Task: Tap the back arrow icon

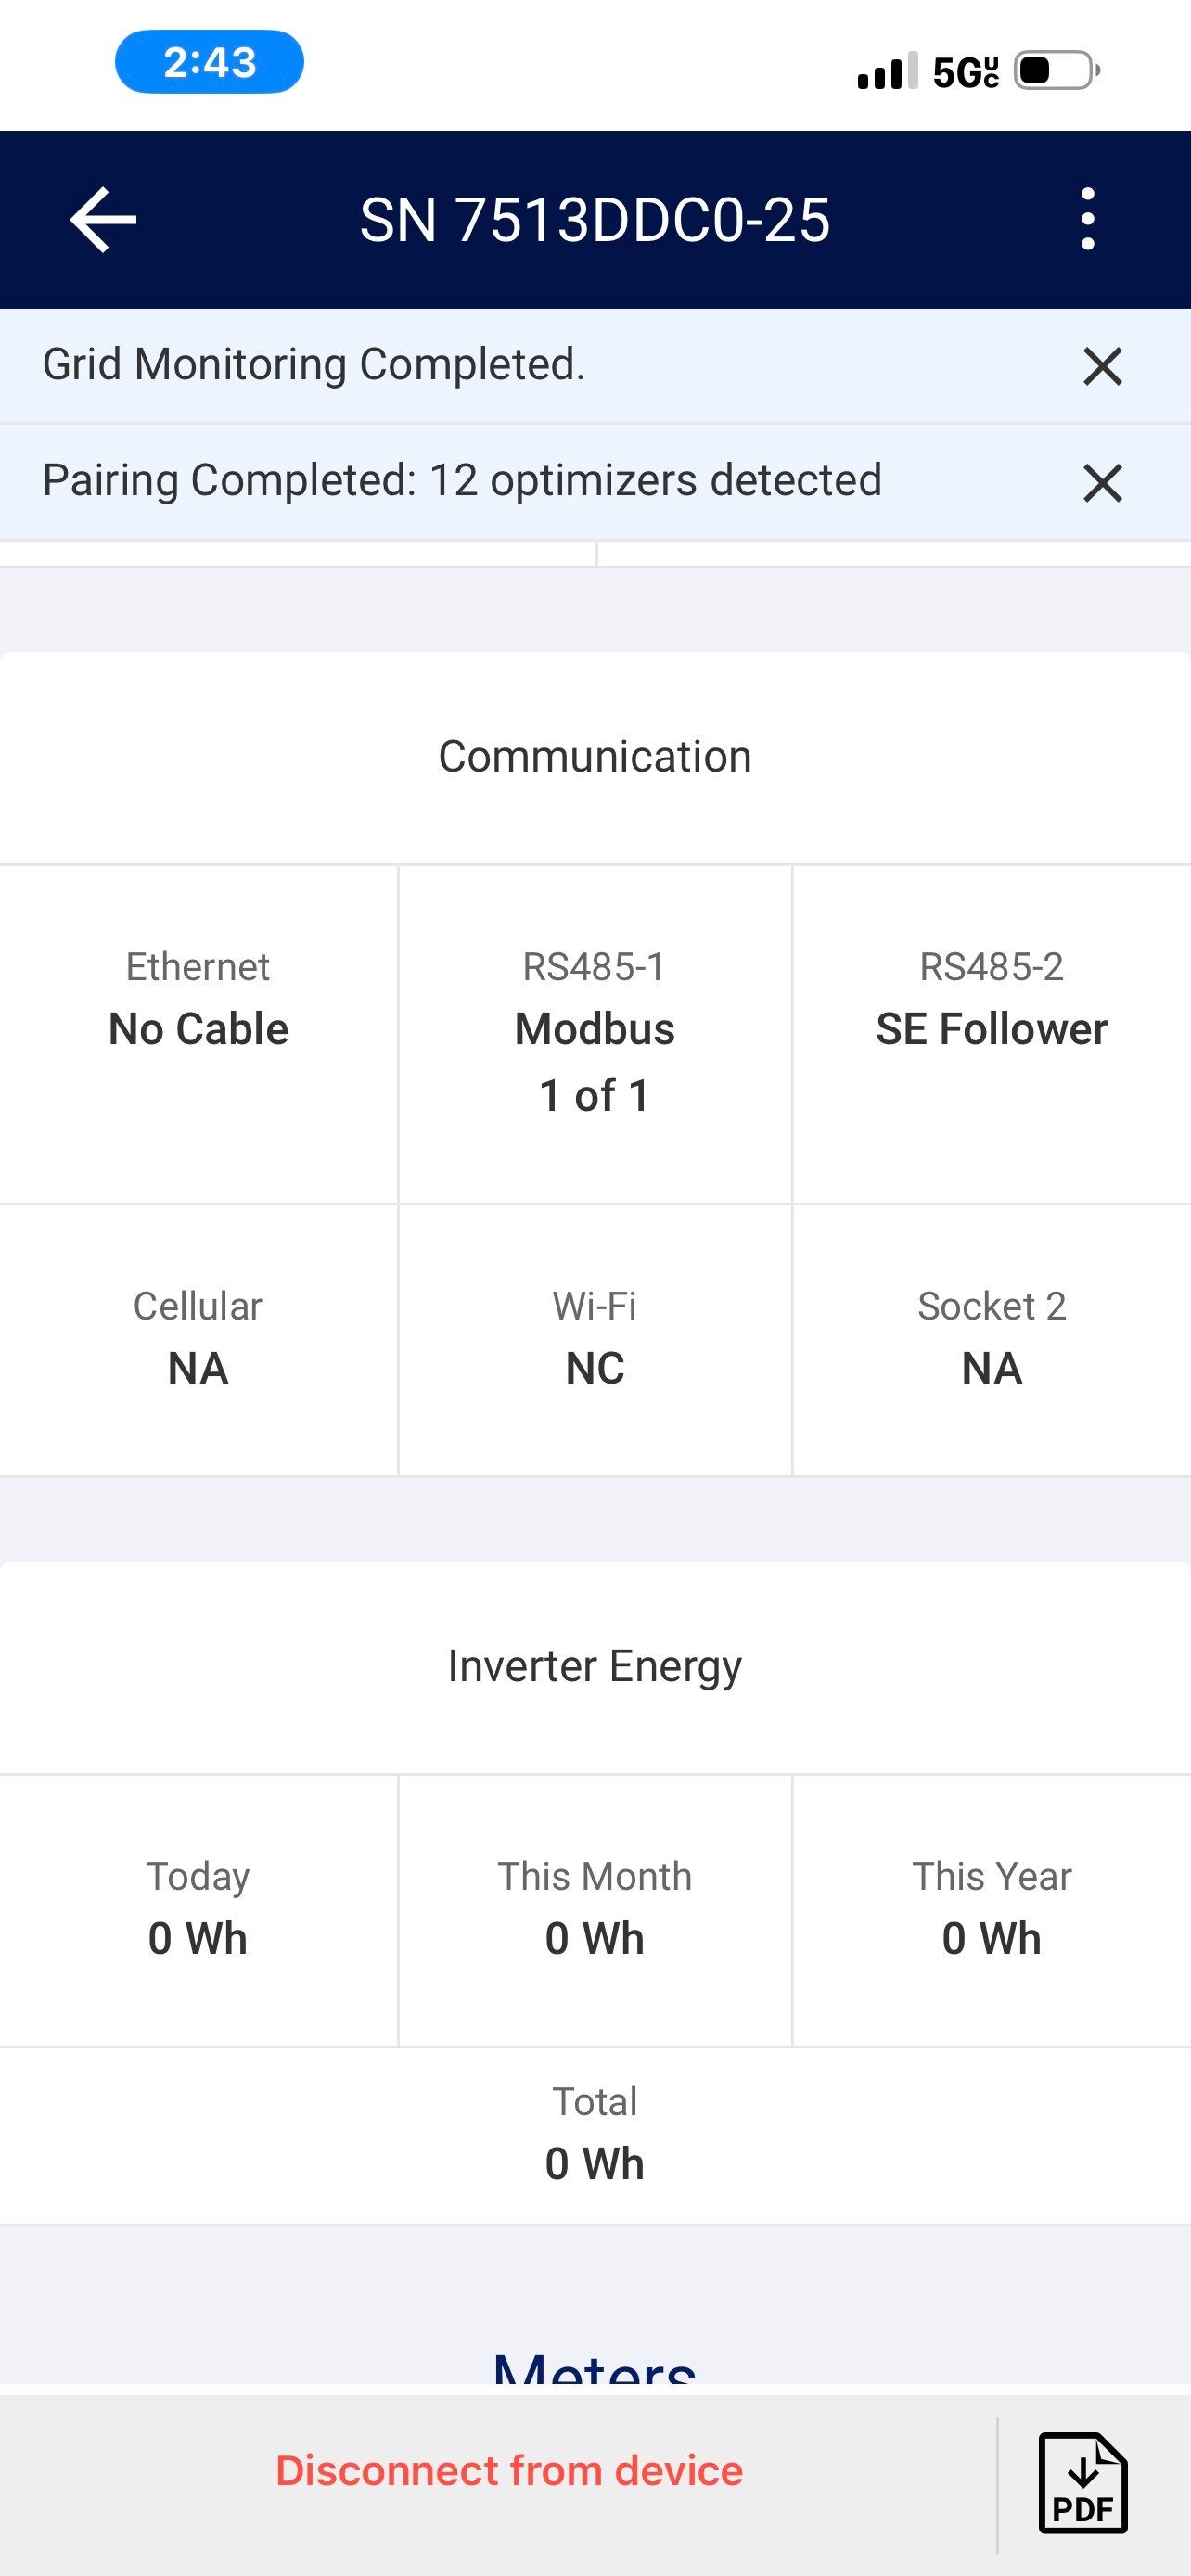Action: (x=103, y=219)
